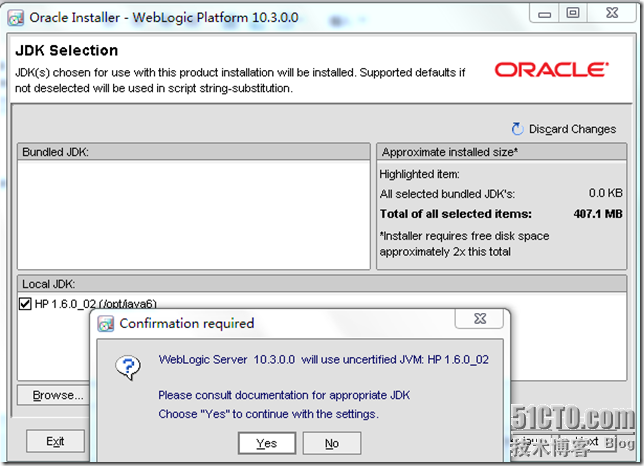Click the Oracle logo
644x466 pixels.
tap(551, 69)
